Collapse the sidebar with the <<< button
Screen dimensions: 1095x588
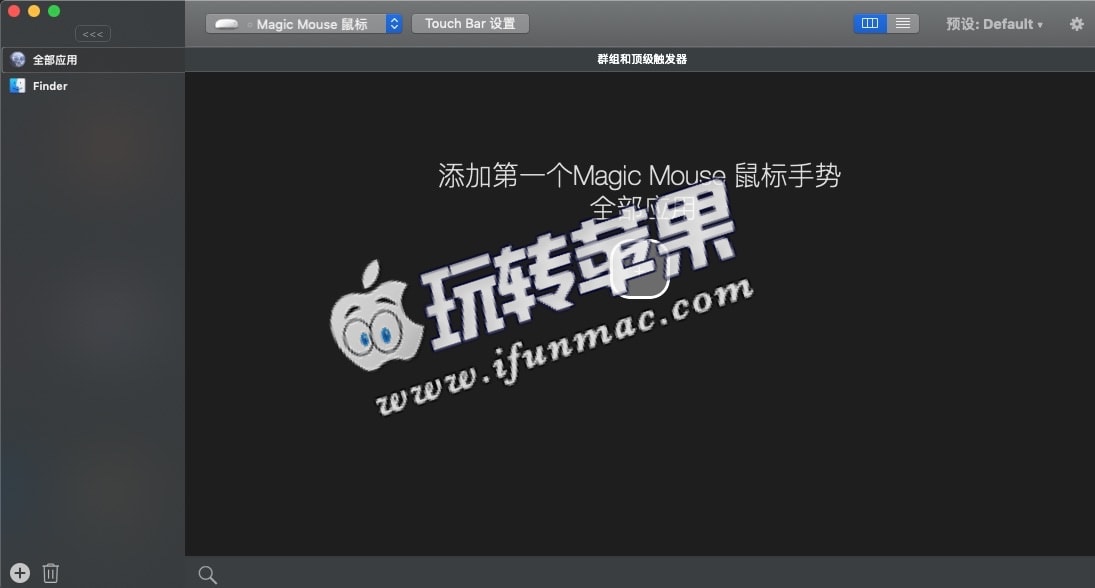[x=92, y=34]
